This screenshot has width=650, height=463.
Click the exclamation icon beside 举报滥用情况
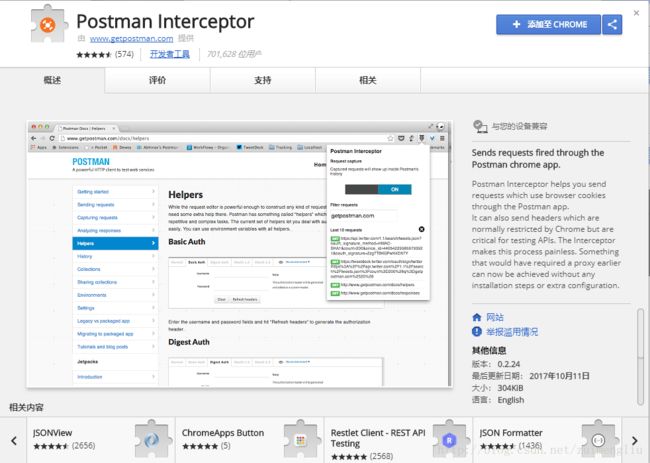tap(477, 332)
